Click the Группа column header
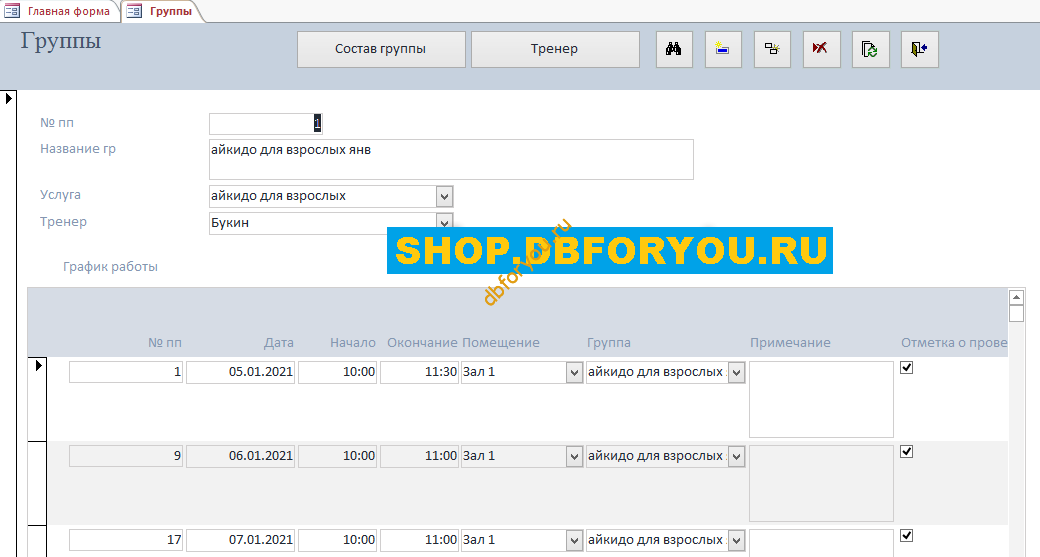Image resolution: width=1040 pixels, height=557 pixels. (x=609, y=343)
